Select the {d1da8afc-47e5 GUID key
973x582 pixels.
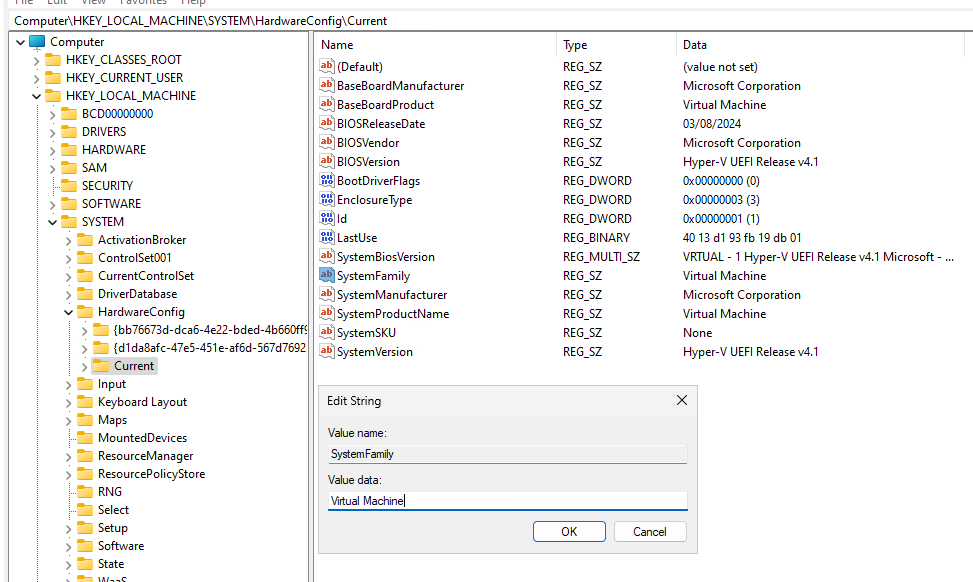[x=210, y=347]
